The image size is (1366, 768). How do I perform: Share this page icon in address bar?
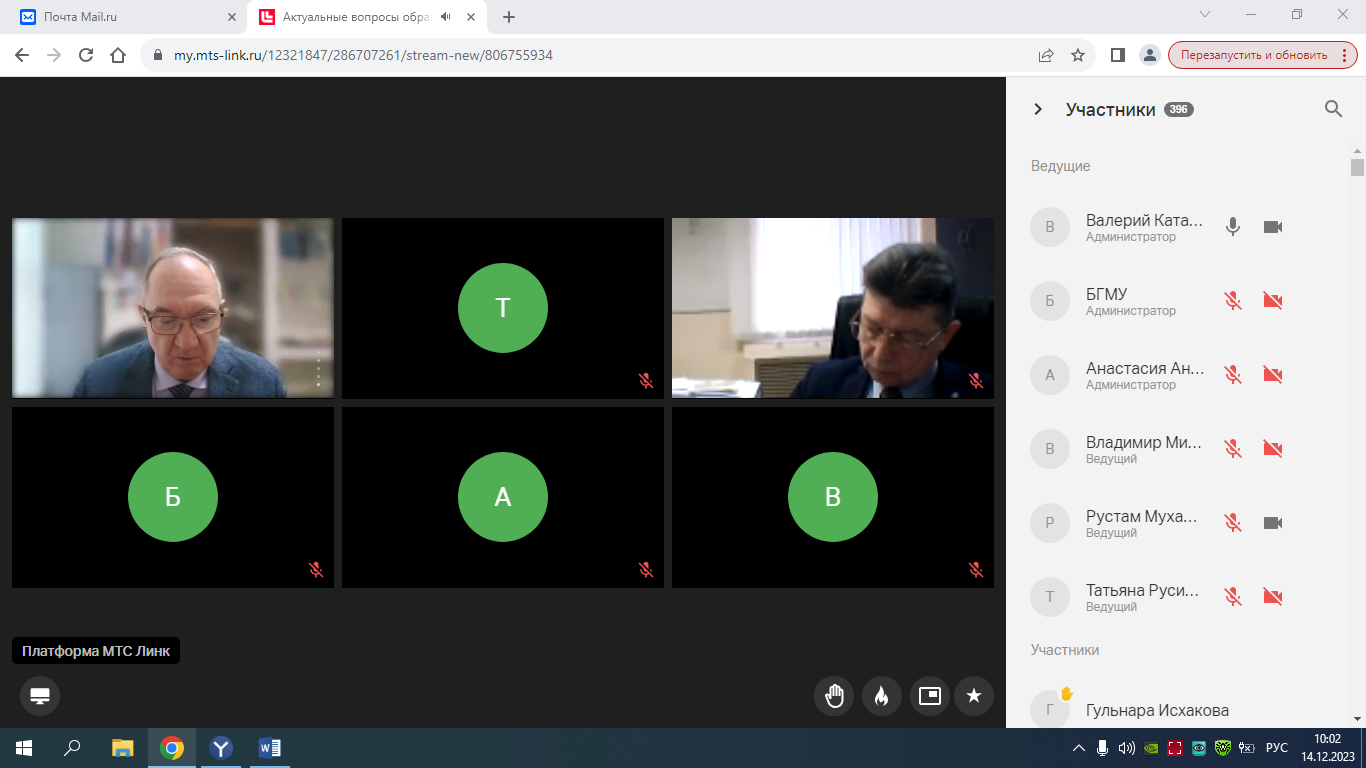coord(1046,55)
